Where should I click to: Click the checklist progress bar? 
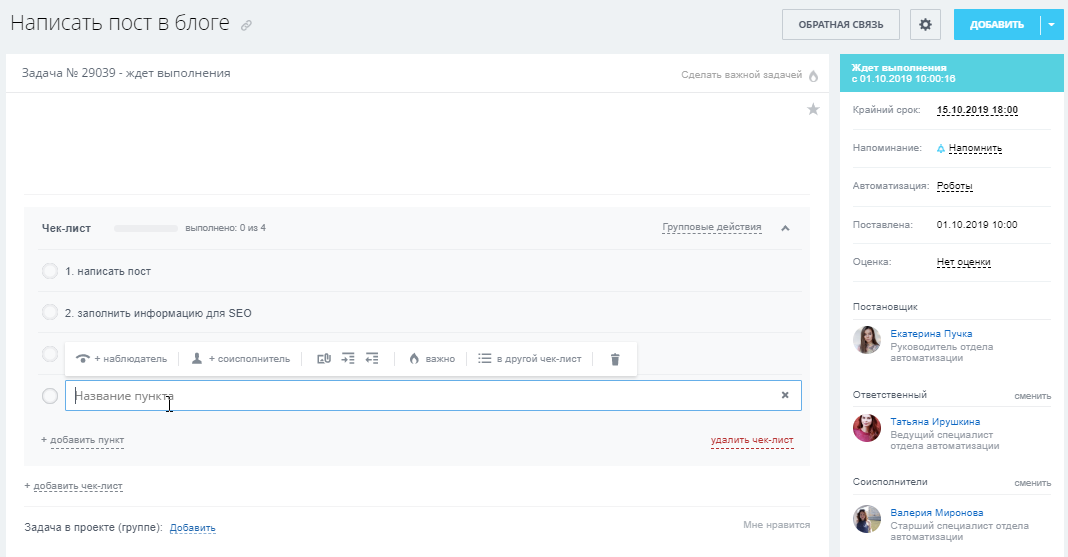[x=146, y=228]
